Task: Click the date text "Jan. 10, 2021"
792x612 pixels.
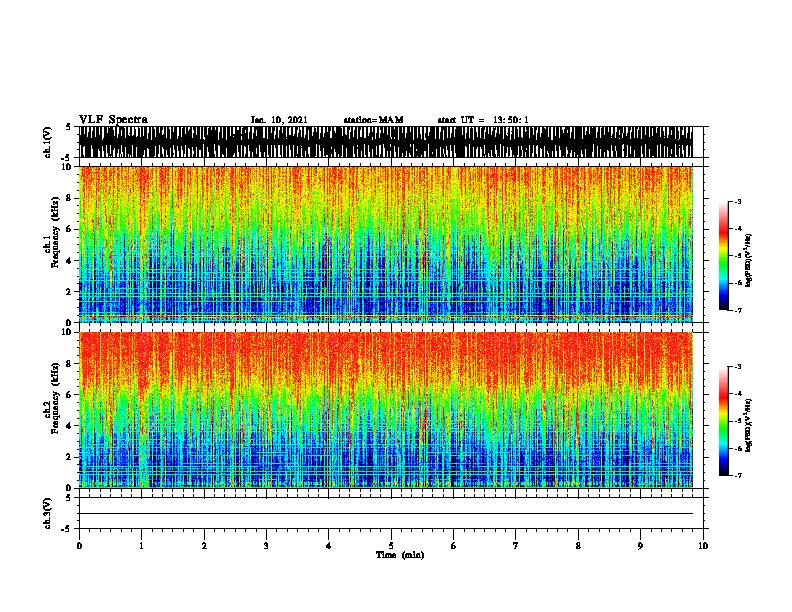Action: pos(279,120)
